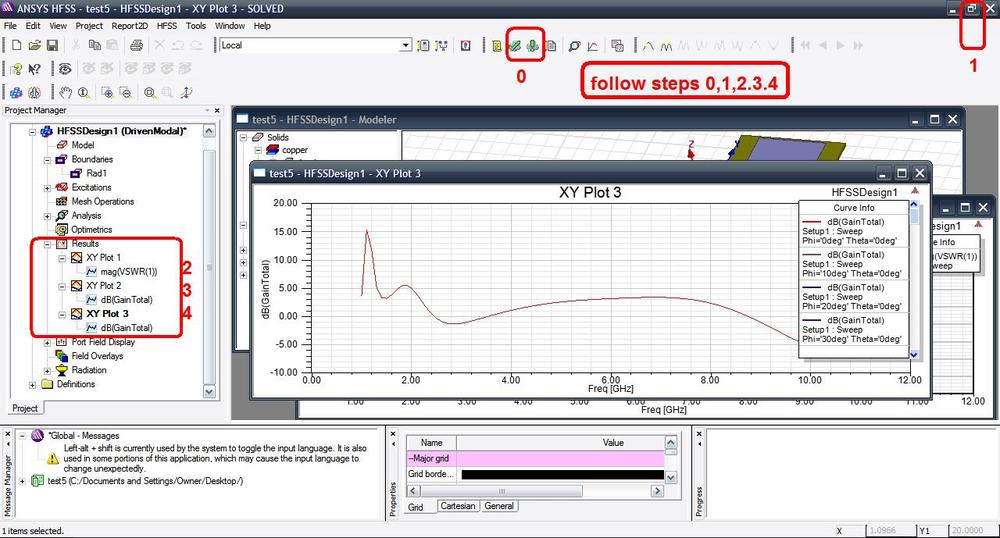Click the yellow list icon left of Validate

click(x=497, y=46)
